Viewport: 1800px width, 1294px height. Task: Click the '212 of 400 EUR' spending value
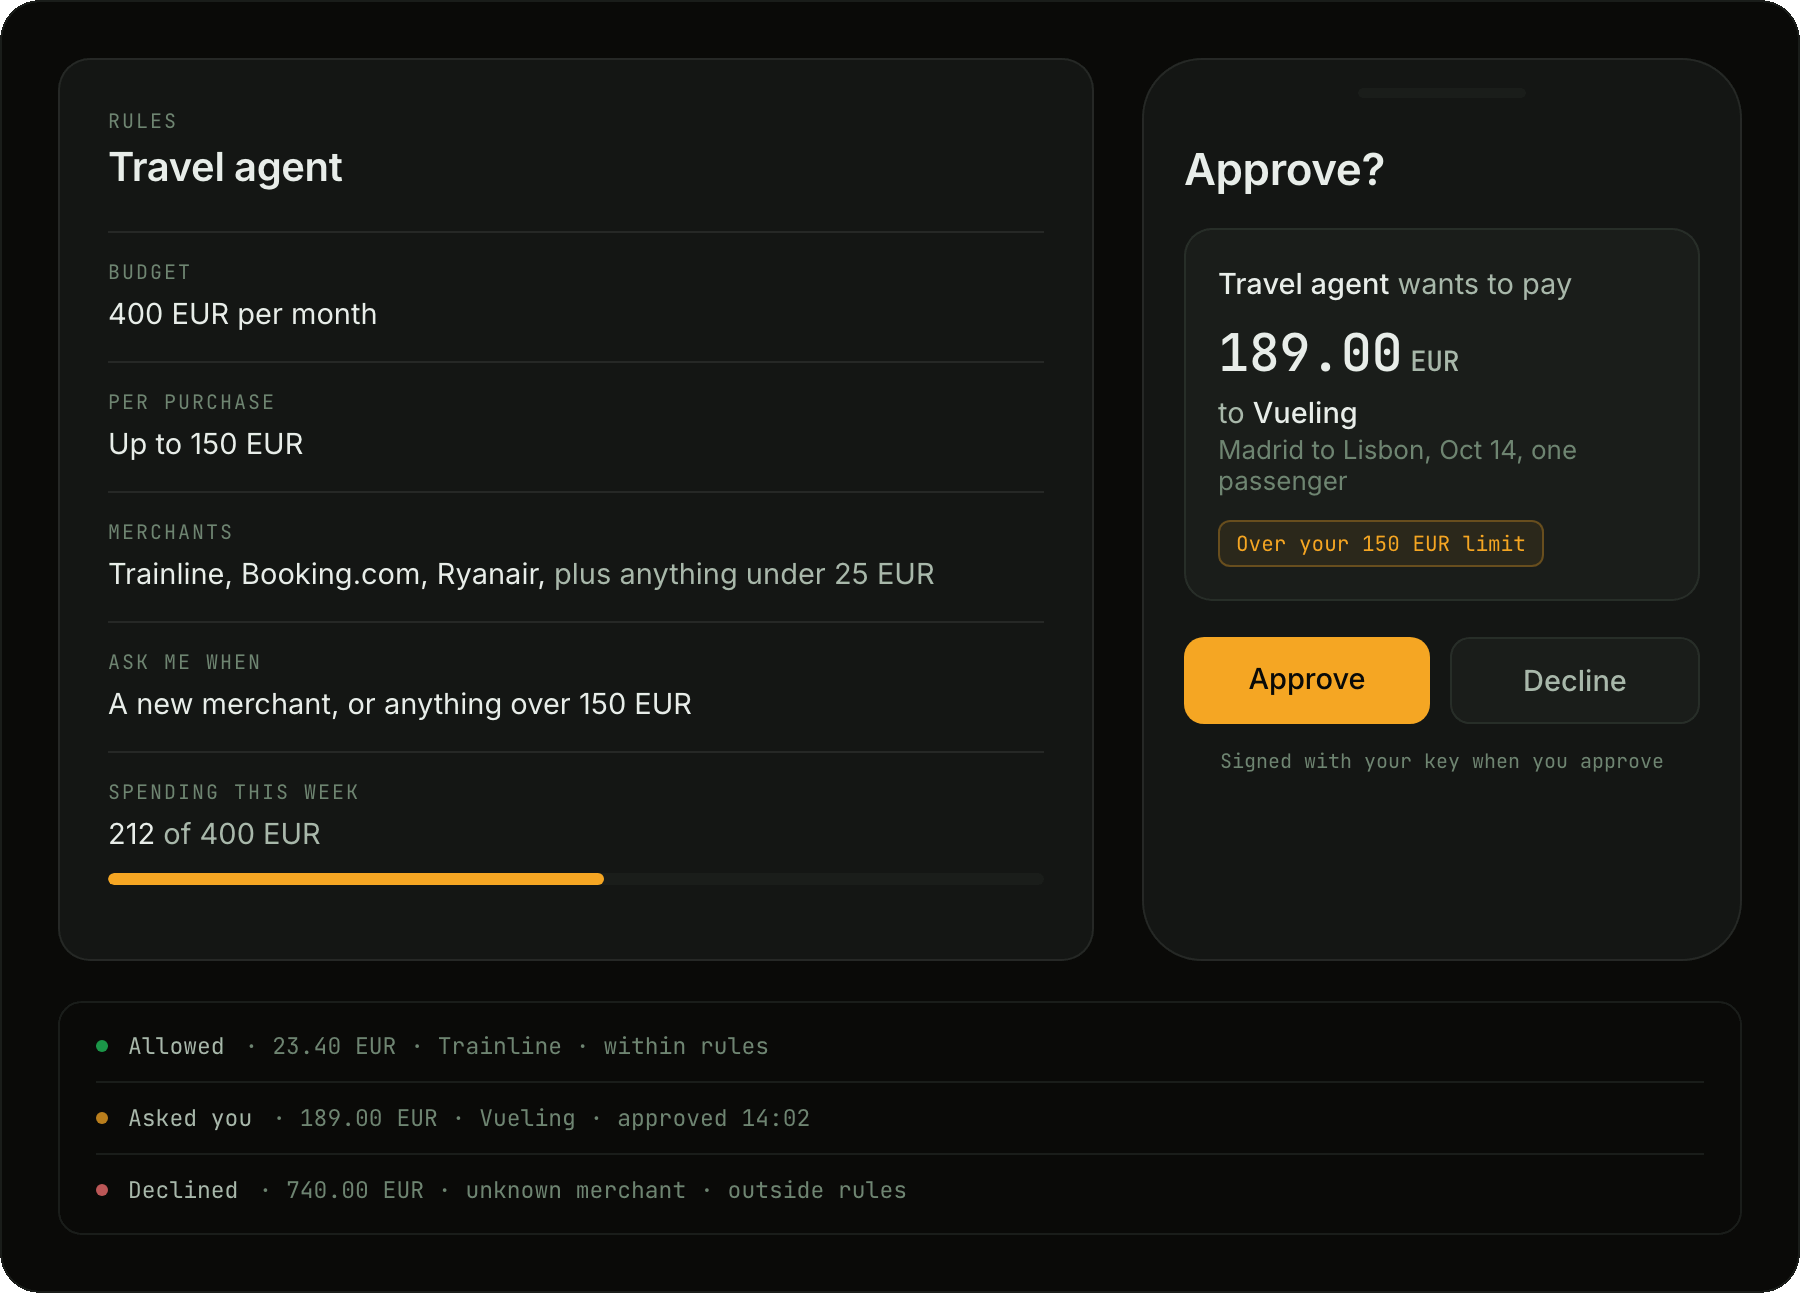(x=214, y=834)
